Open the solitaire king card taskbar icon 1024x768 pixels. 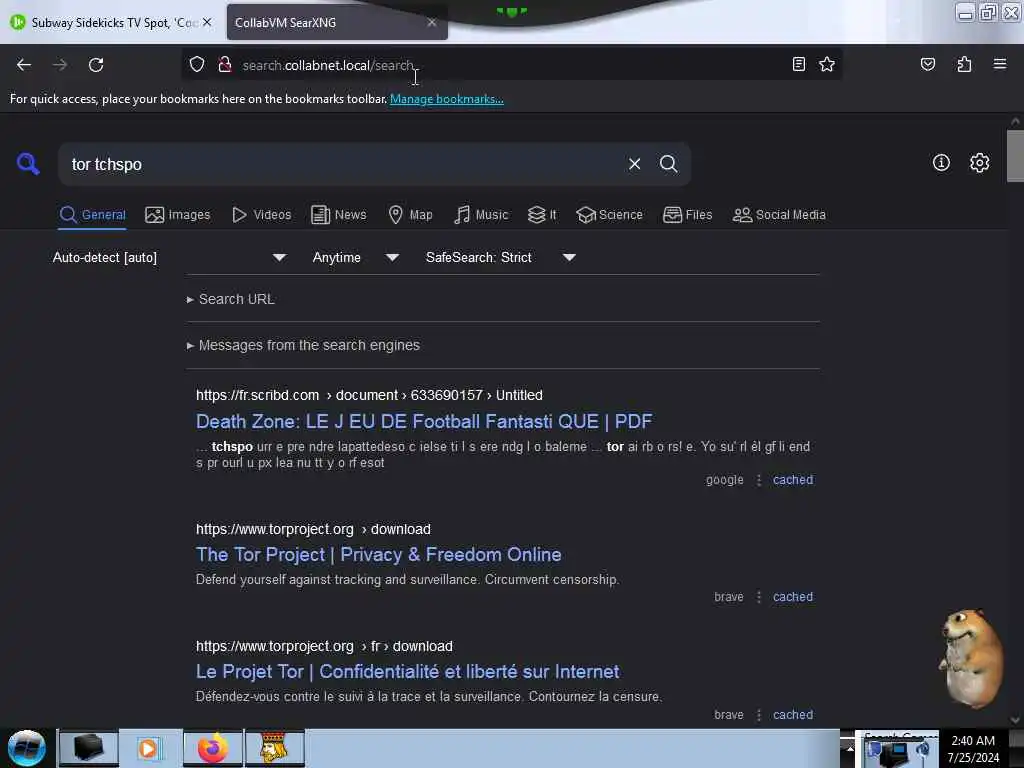click(274, 748)
